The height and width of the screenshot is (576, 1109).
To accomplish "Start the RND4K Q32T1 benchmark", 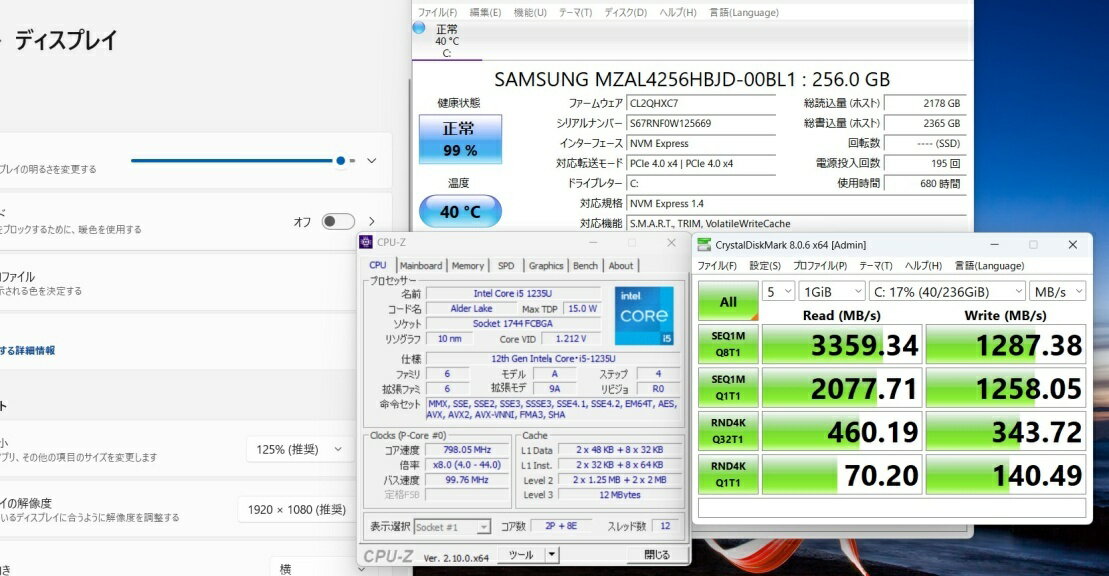I will pos(728,431).
